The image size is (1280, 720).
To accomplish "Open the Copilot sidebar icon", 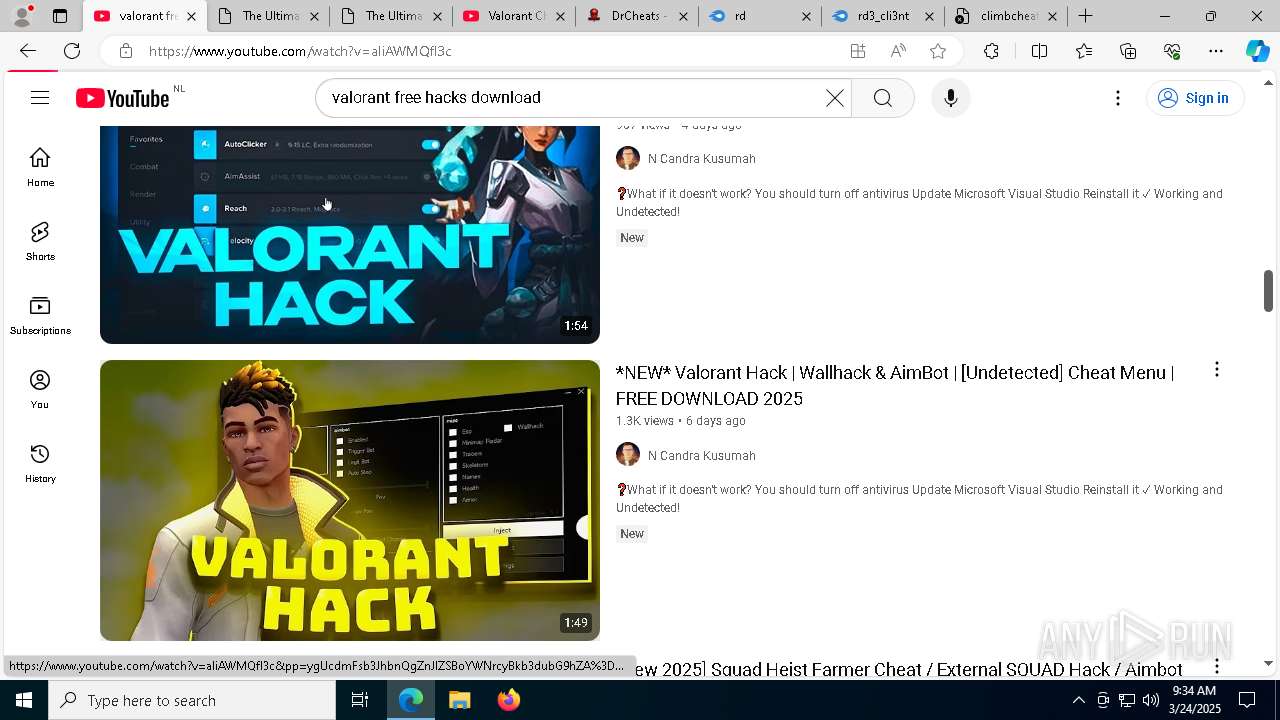I will (1257, 51).
